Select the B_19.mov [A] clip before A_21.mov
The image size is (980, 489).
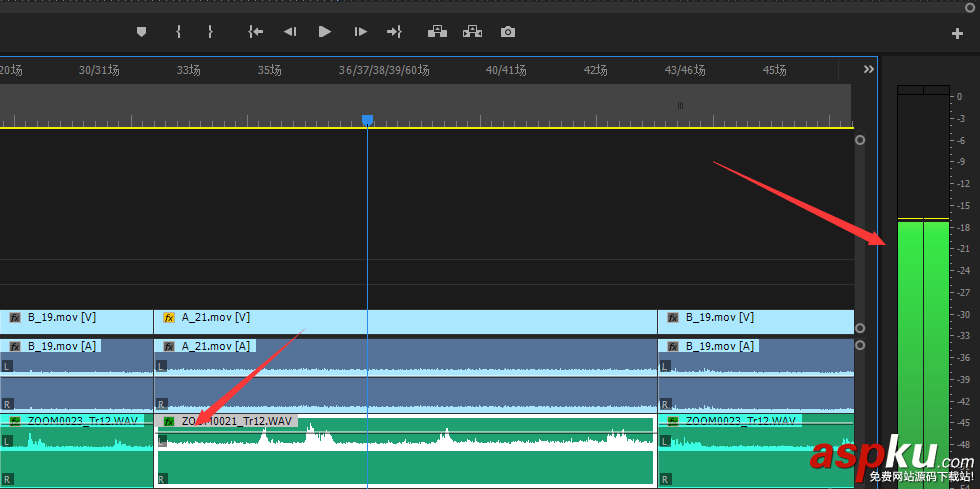coord(76,375)
